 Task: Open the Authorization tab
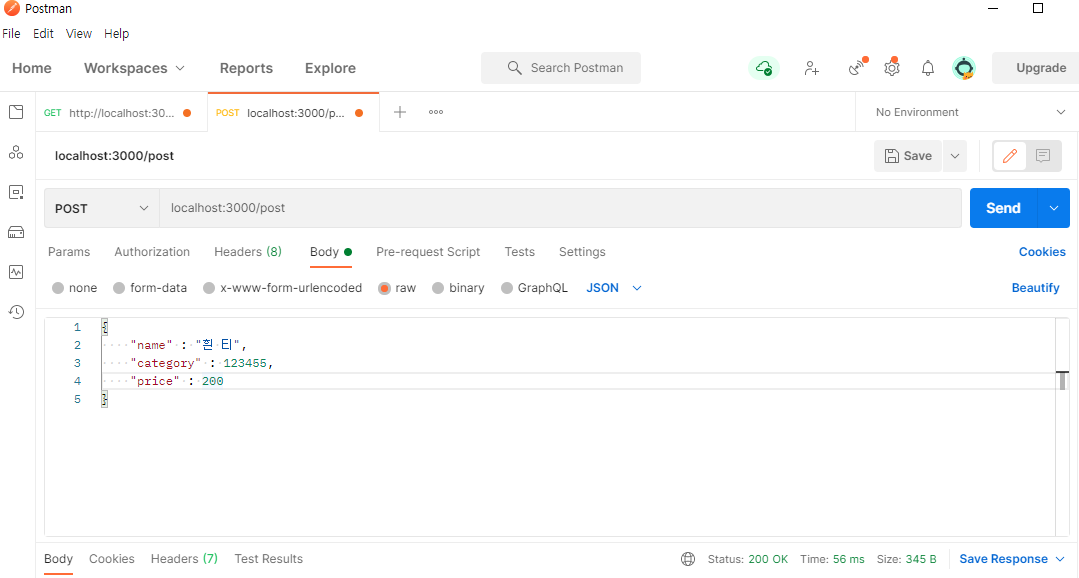(x=152, y=252)
